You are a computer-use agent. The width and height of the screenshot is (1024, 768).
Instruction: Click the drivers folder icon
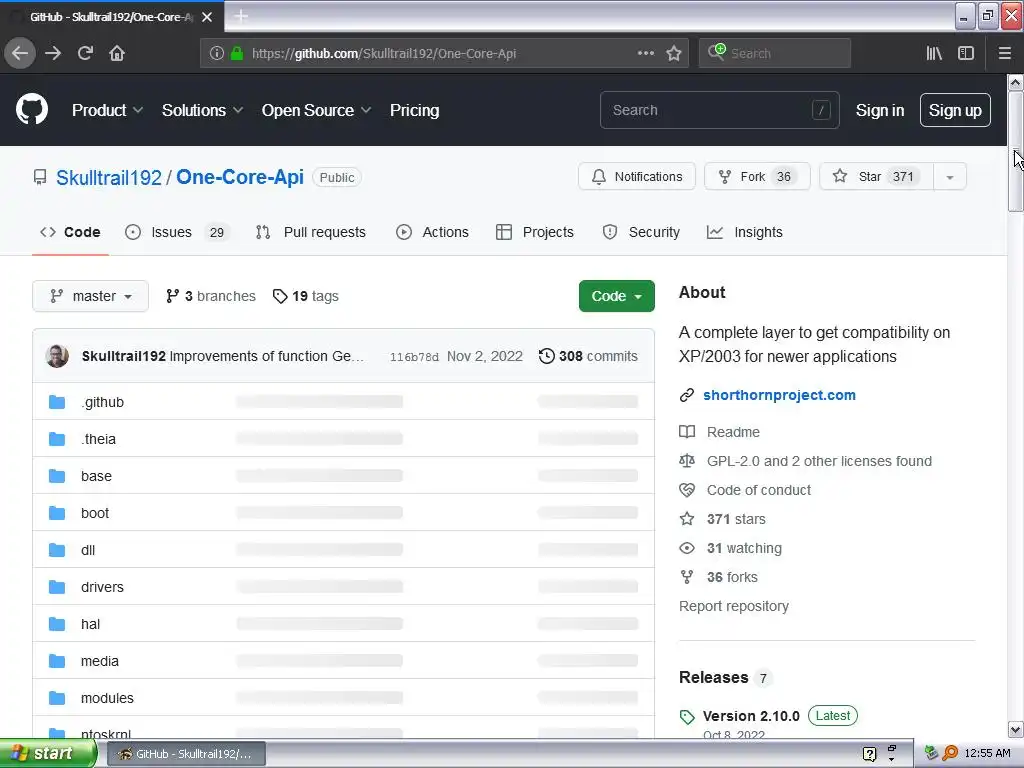pos(57,587)
